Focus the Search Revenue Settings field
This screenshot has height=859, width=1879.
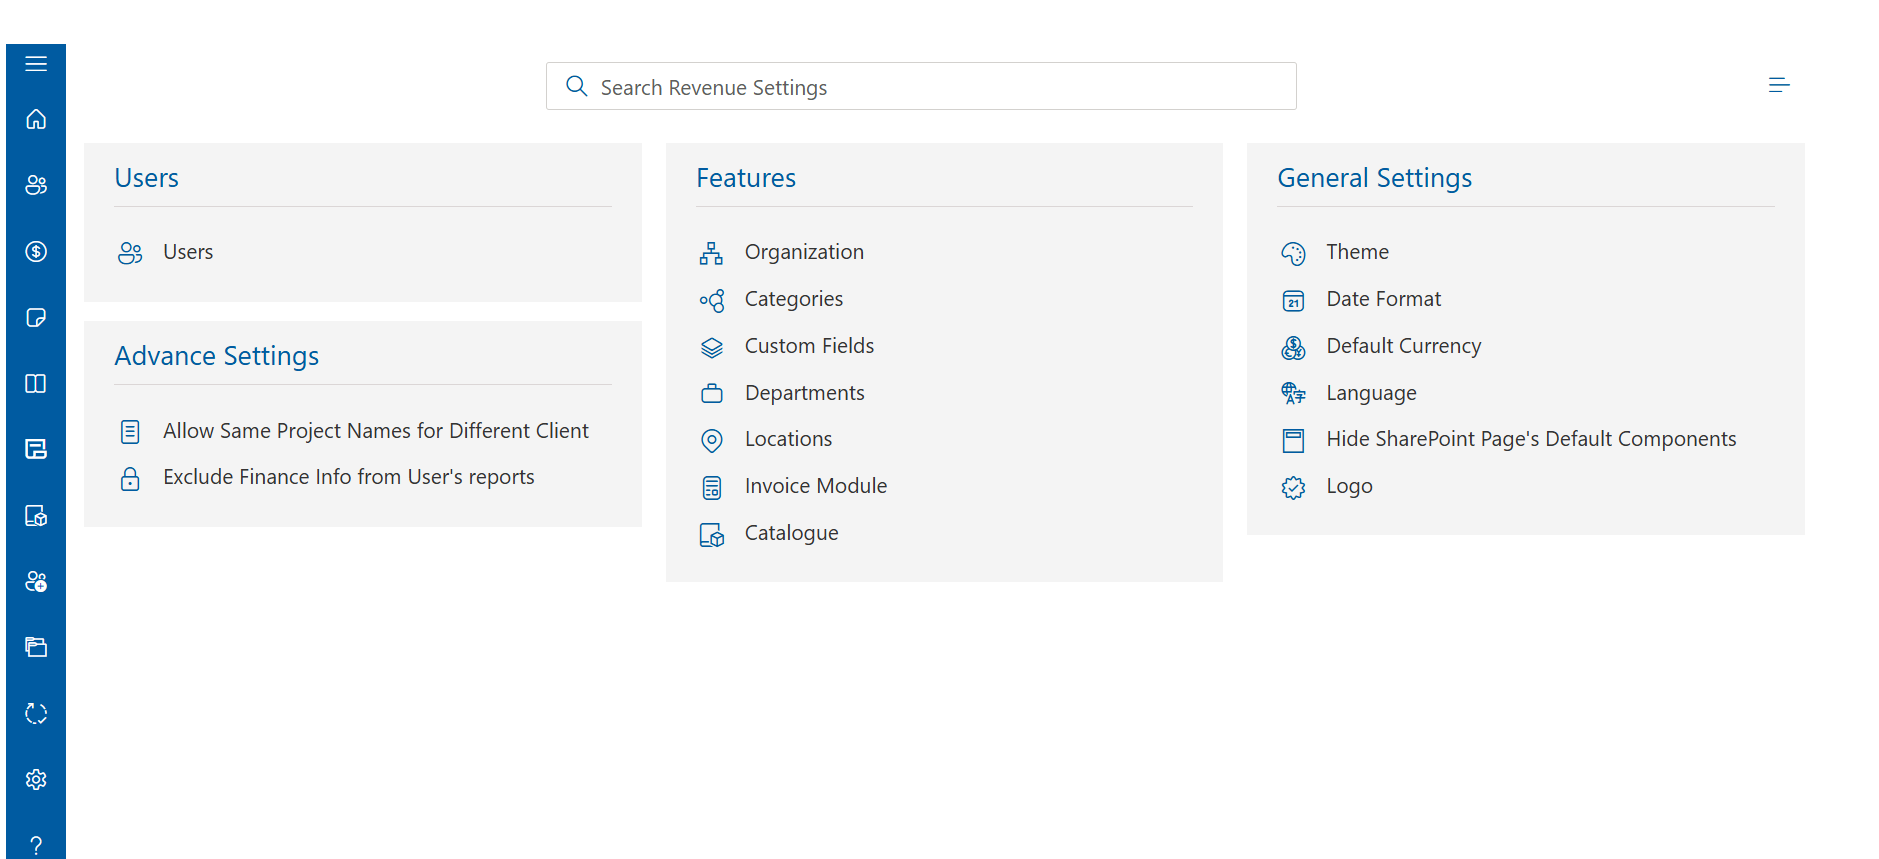[921, 86]
